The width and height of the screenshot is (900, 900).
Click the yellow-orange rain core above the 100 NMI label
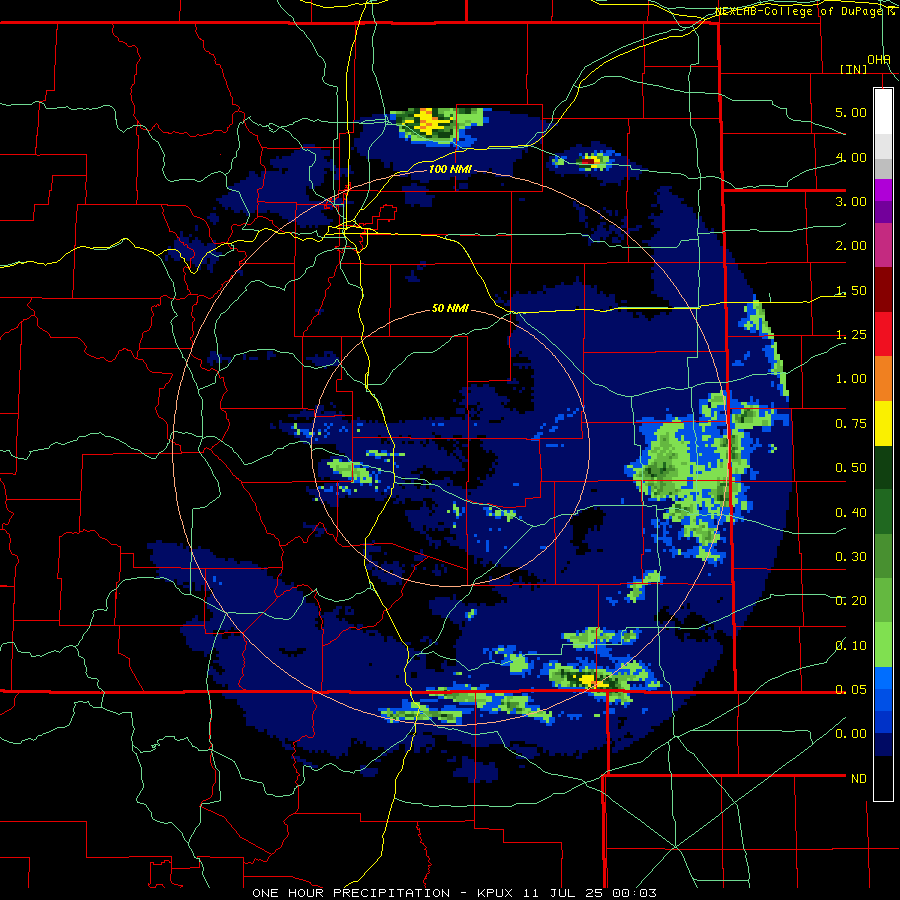(428, 121)
